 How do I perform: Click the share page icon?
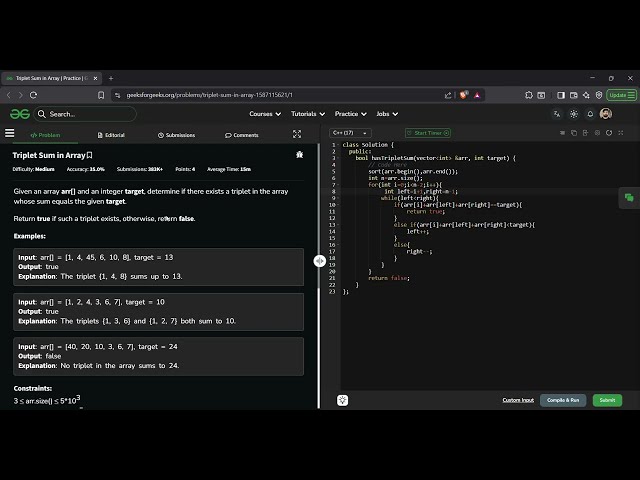[448, 95]
